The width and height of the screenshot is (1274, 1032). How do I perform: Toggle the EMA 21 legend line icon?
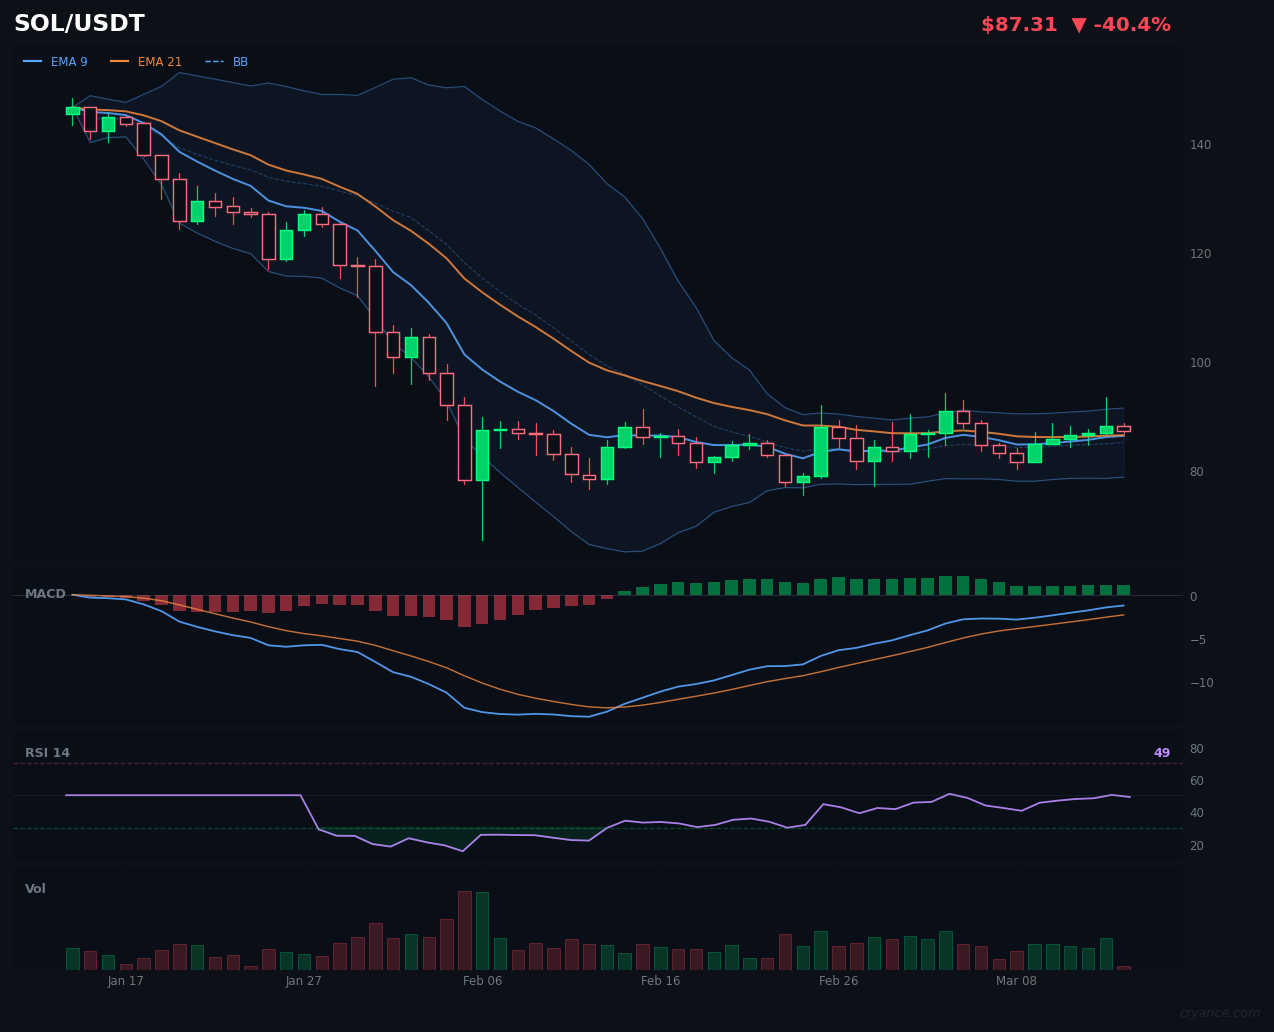click(x=118, y=61)
